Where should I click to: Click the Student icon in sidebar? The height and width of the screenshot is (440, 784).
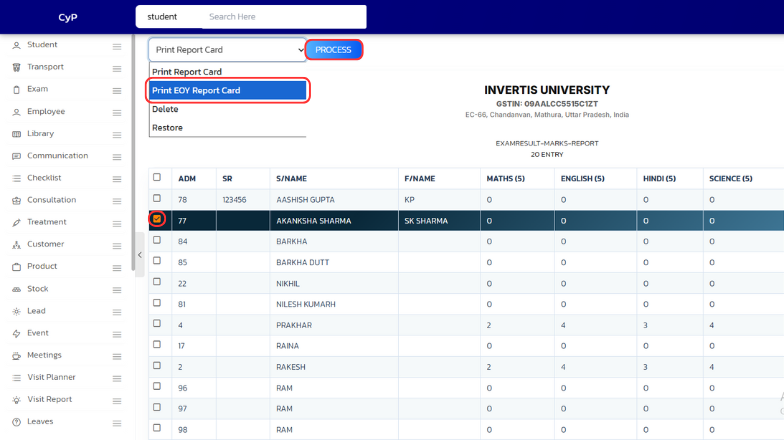click(16, 45)
